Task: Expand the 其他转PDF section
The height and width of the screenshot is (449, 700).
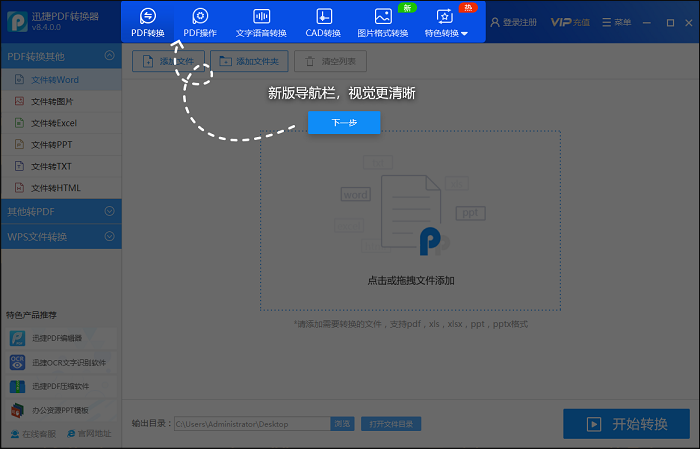Action: tap(109, 211)
